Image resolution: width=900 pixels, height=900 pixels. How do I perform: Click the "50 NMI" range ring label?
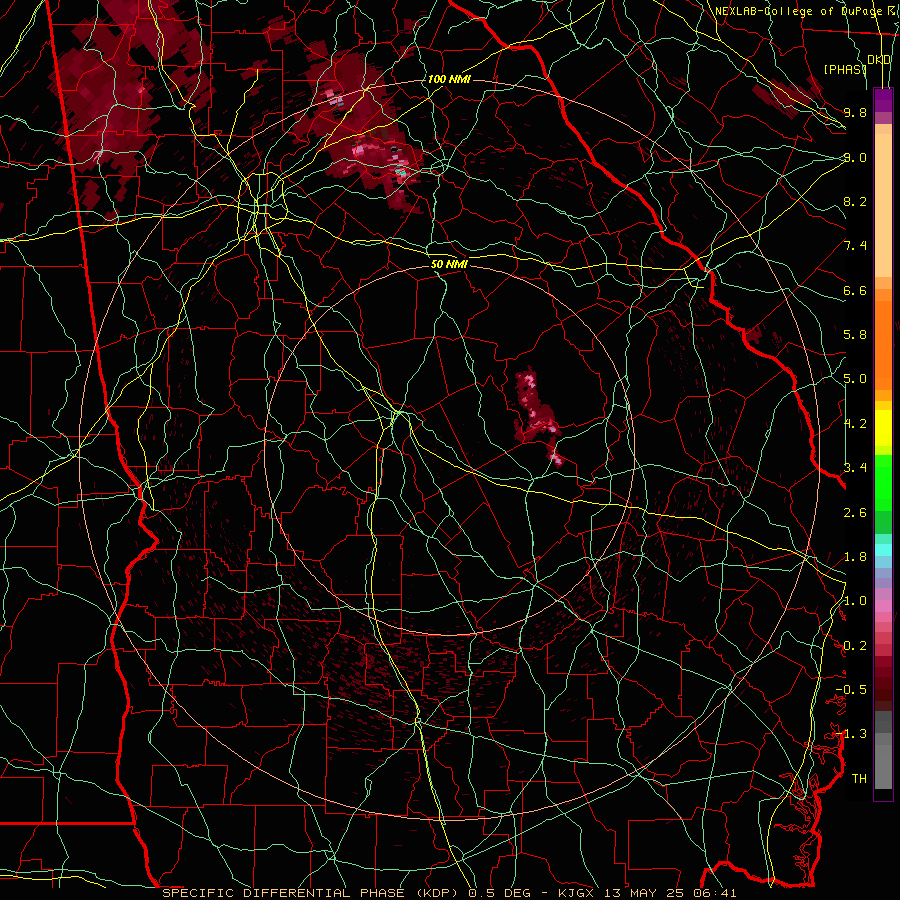tap(449, 265)
